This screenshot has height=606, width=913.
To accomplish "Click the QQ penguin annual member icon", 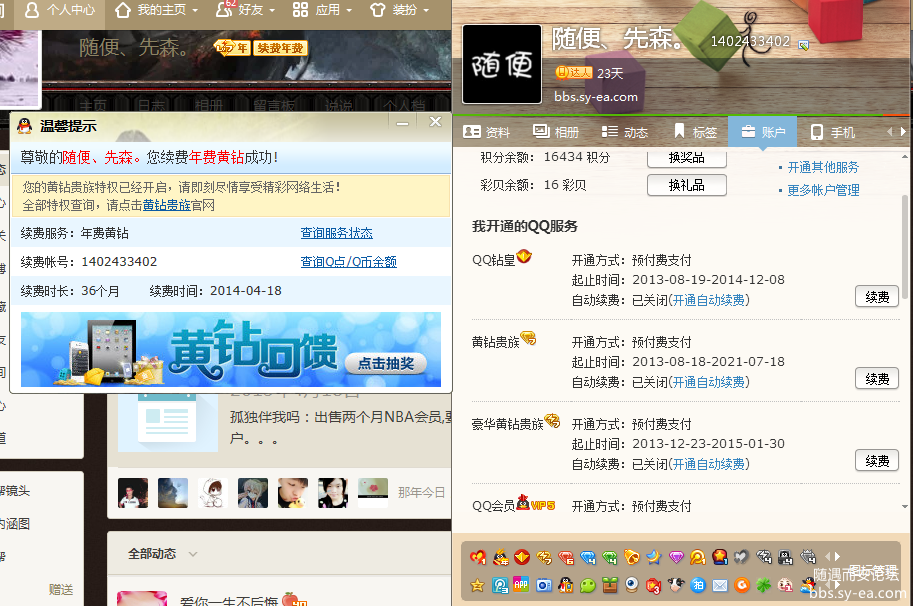I will [500, 557].
